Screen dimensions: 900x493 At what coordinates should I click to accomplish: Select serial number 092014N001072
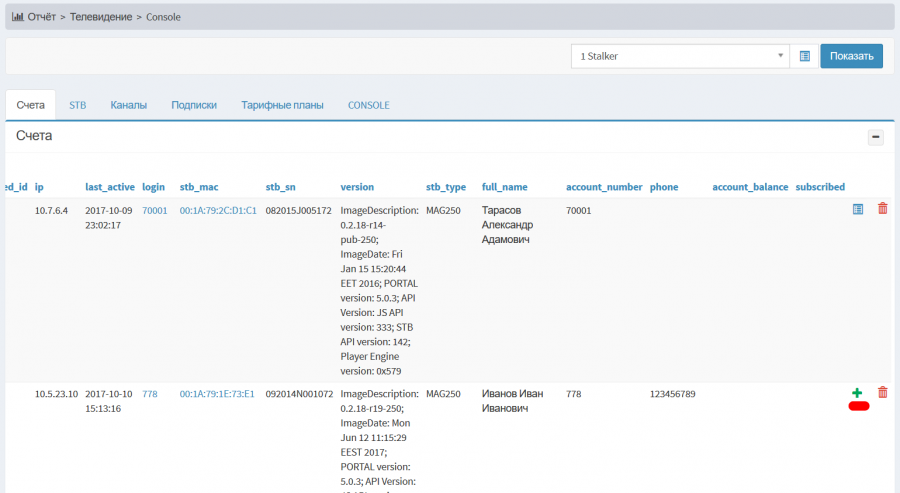tap(299, 394)
